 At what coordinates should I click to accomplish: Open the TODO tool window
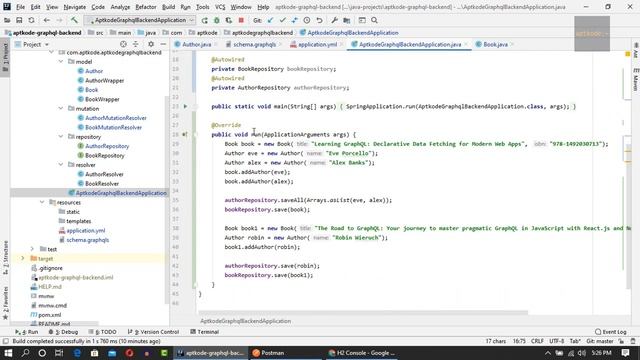(103, 332)
